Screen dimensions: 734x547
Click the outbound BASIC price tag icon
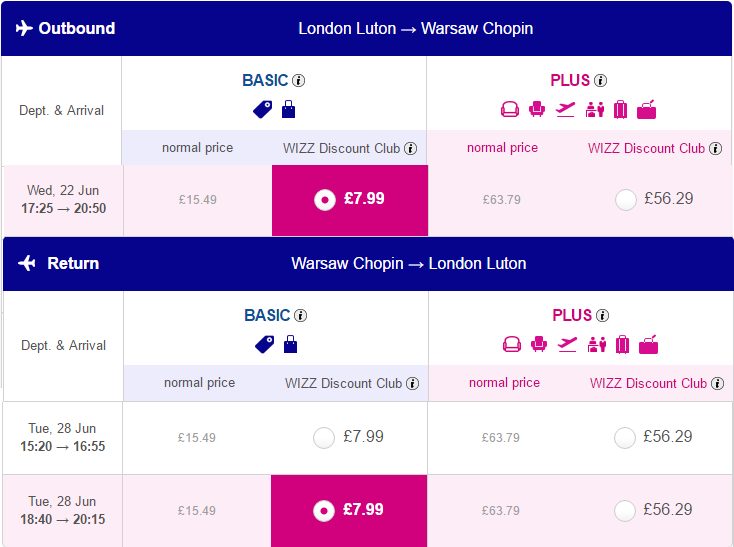[263, 110]
